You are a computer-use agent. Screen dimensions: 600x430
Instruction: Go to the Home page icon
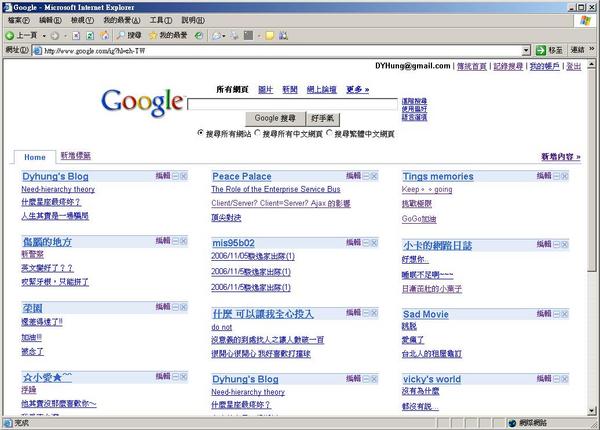104,36
